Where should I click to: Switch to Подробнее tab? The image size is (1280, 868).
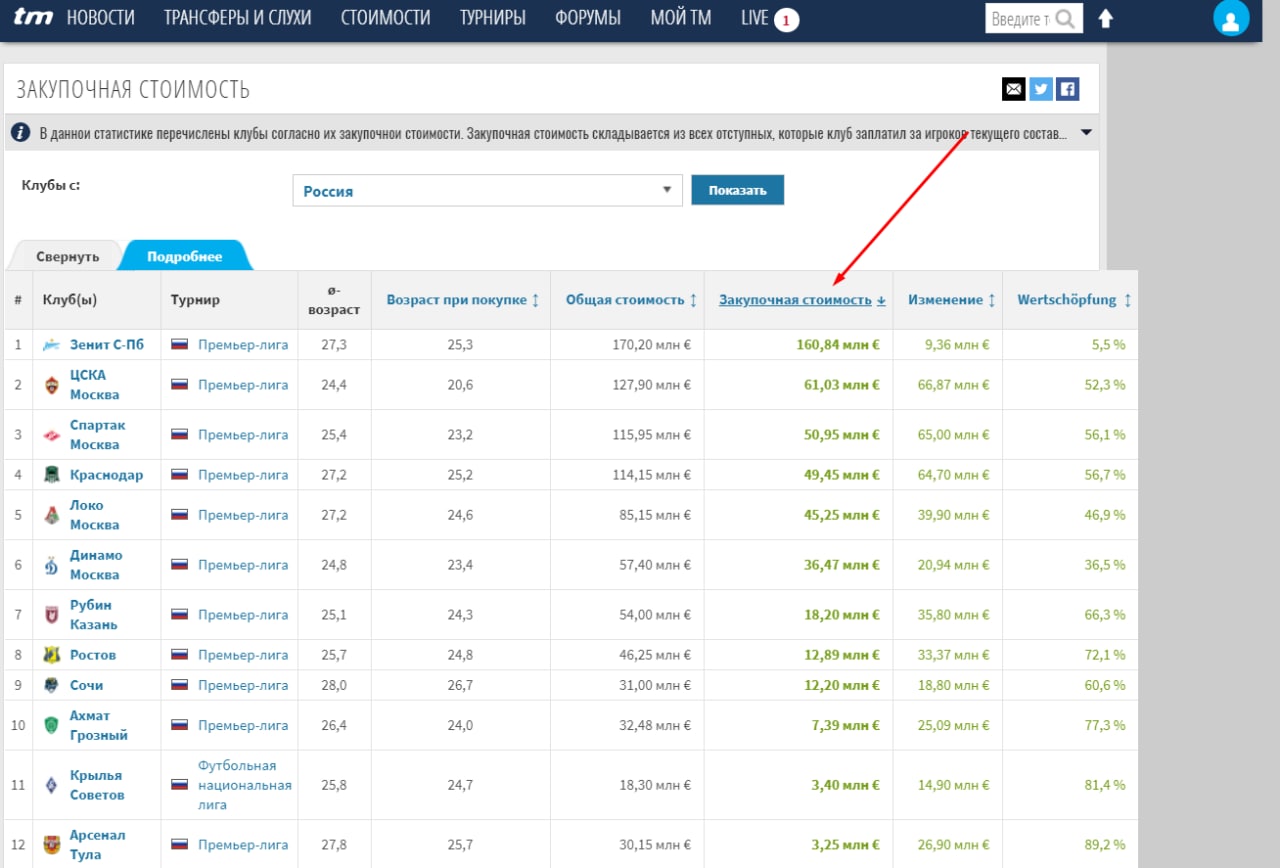pos(185,256)
